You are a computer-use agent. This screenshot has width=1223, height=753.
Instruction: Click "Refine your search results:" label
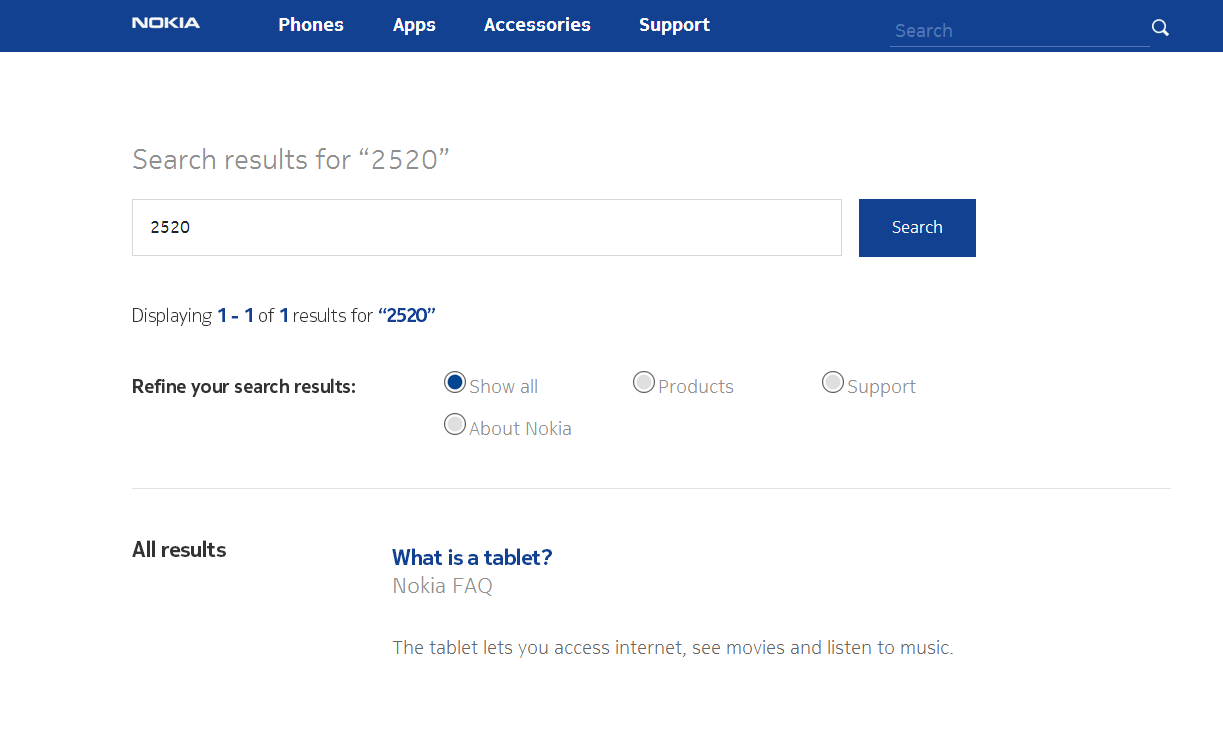click(244, 387)
